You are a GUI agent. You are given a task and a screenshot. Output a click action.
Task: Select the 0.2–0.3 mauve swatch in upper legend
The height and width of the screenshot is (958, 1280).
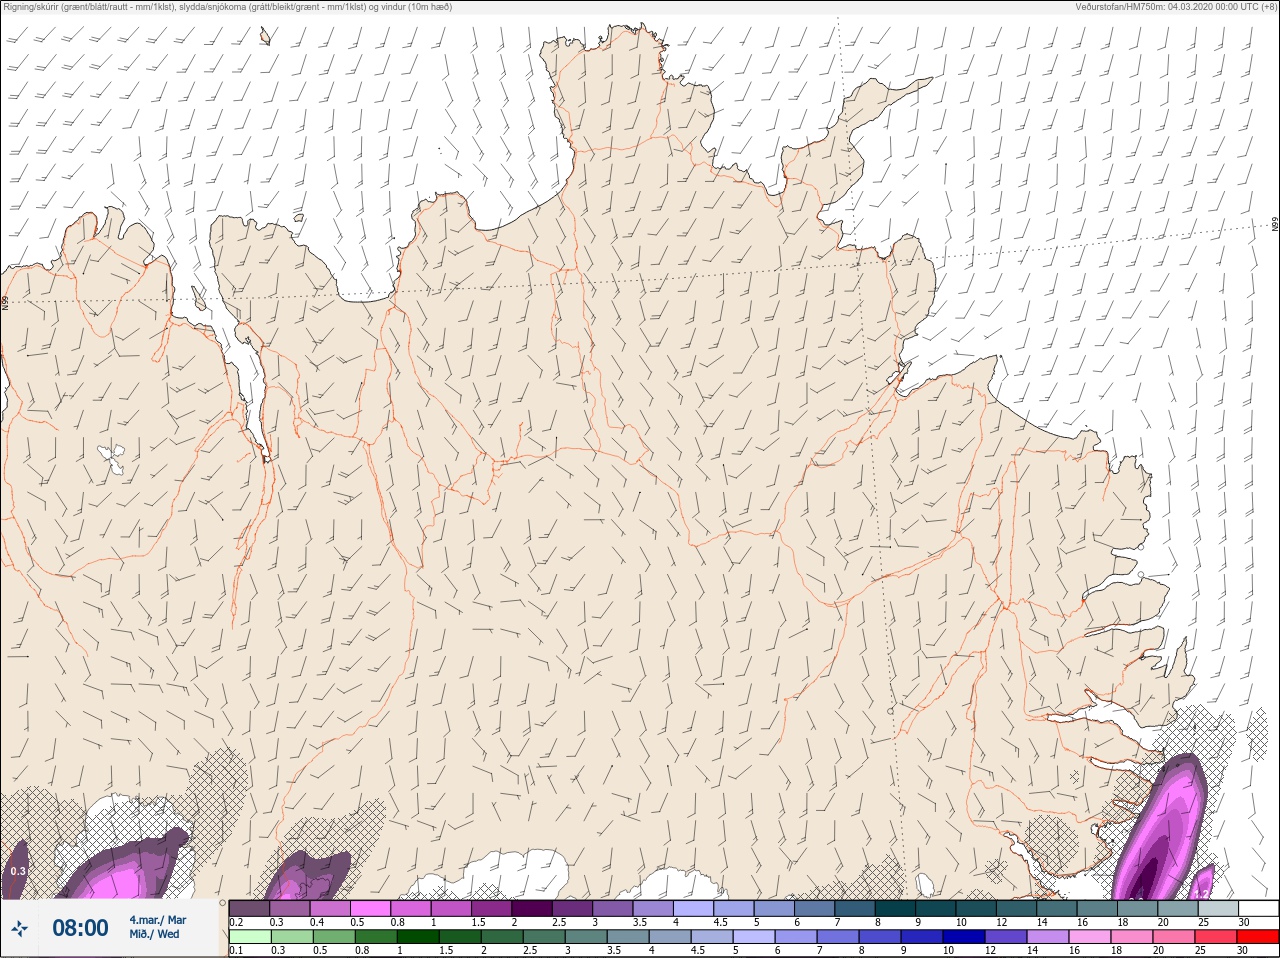coord(249,908)
